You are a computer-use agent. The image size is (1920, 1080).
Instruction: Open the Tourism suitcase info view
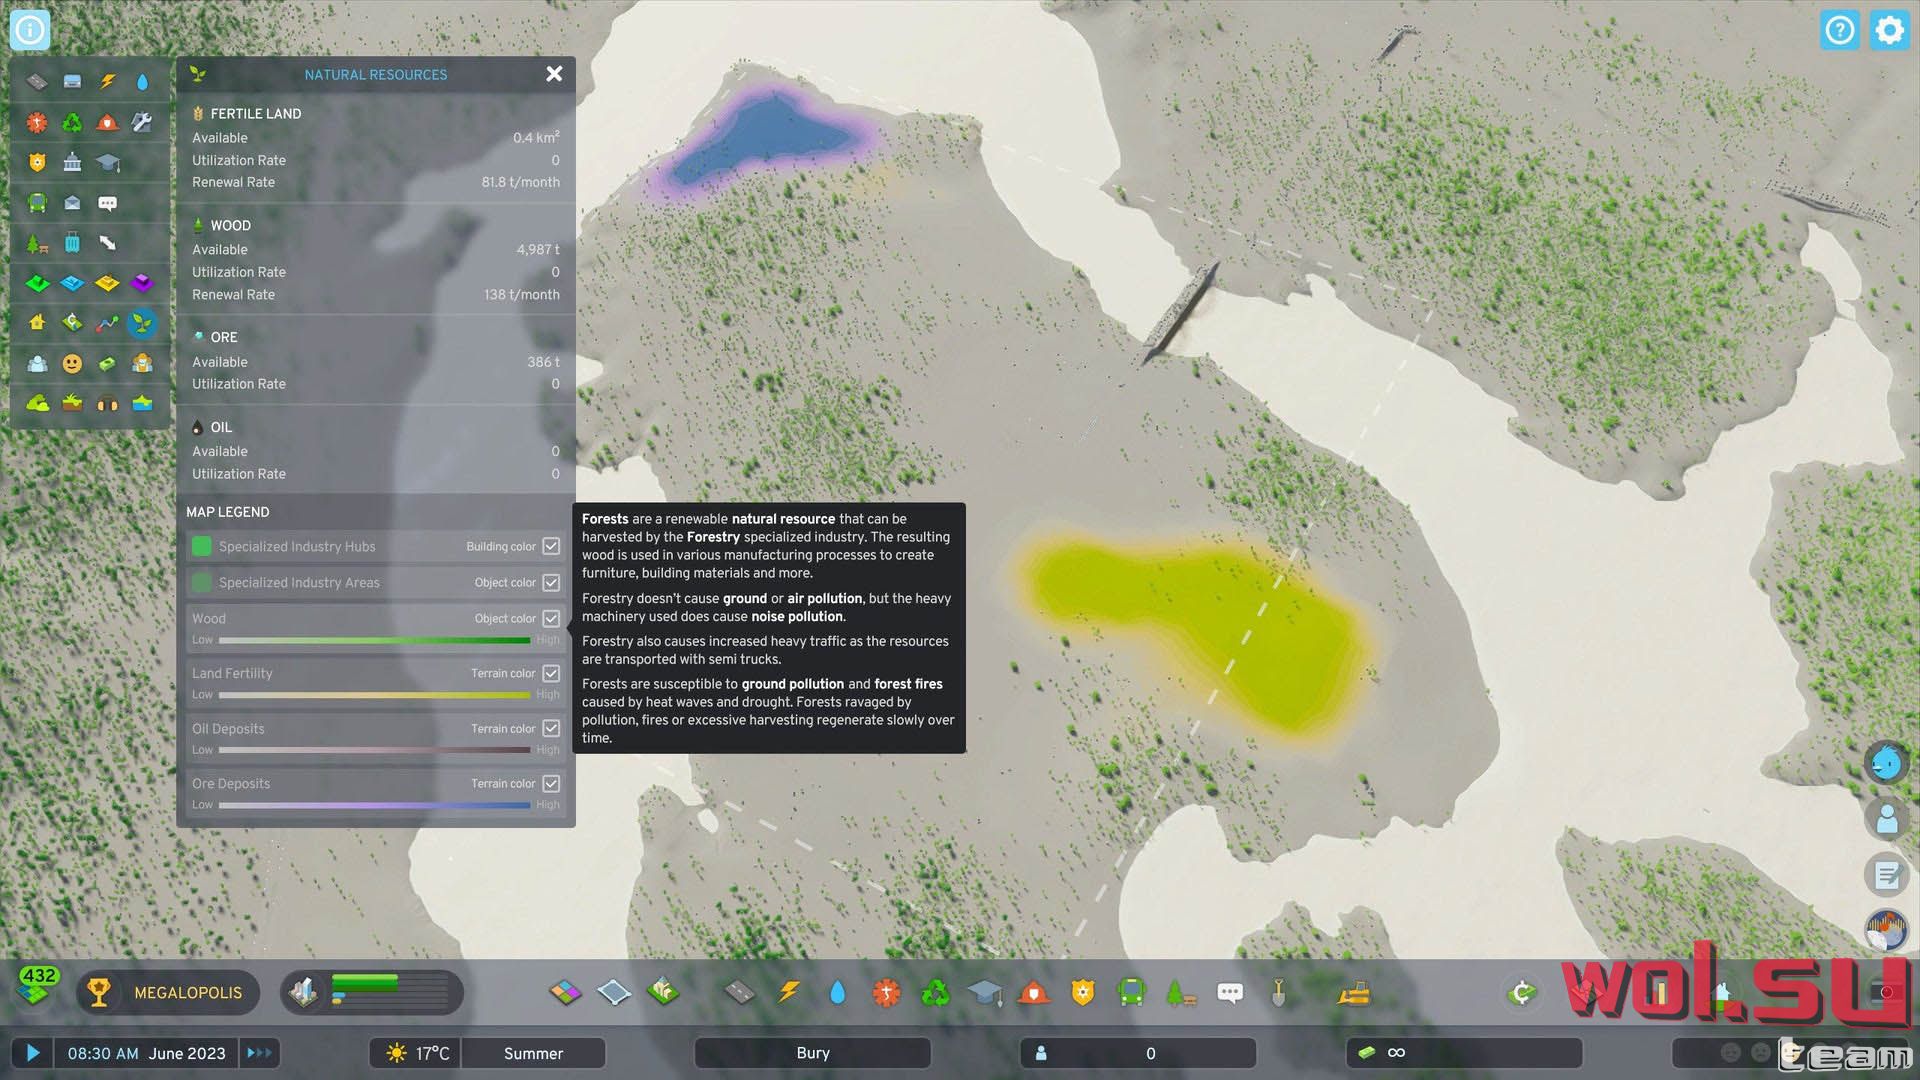tap(72, 243)
